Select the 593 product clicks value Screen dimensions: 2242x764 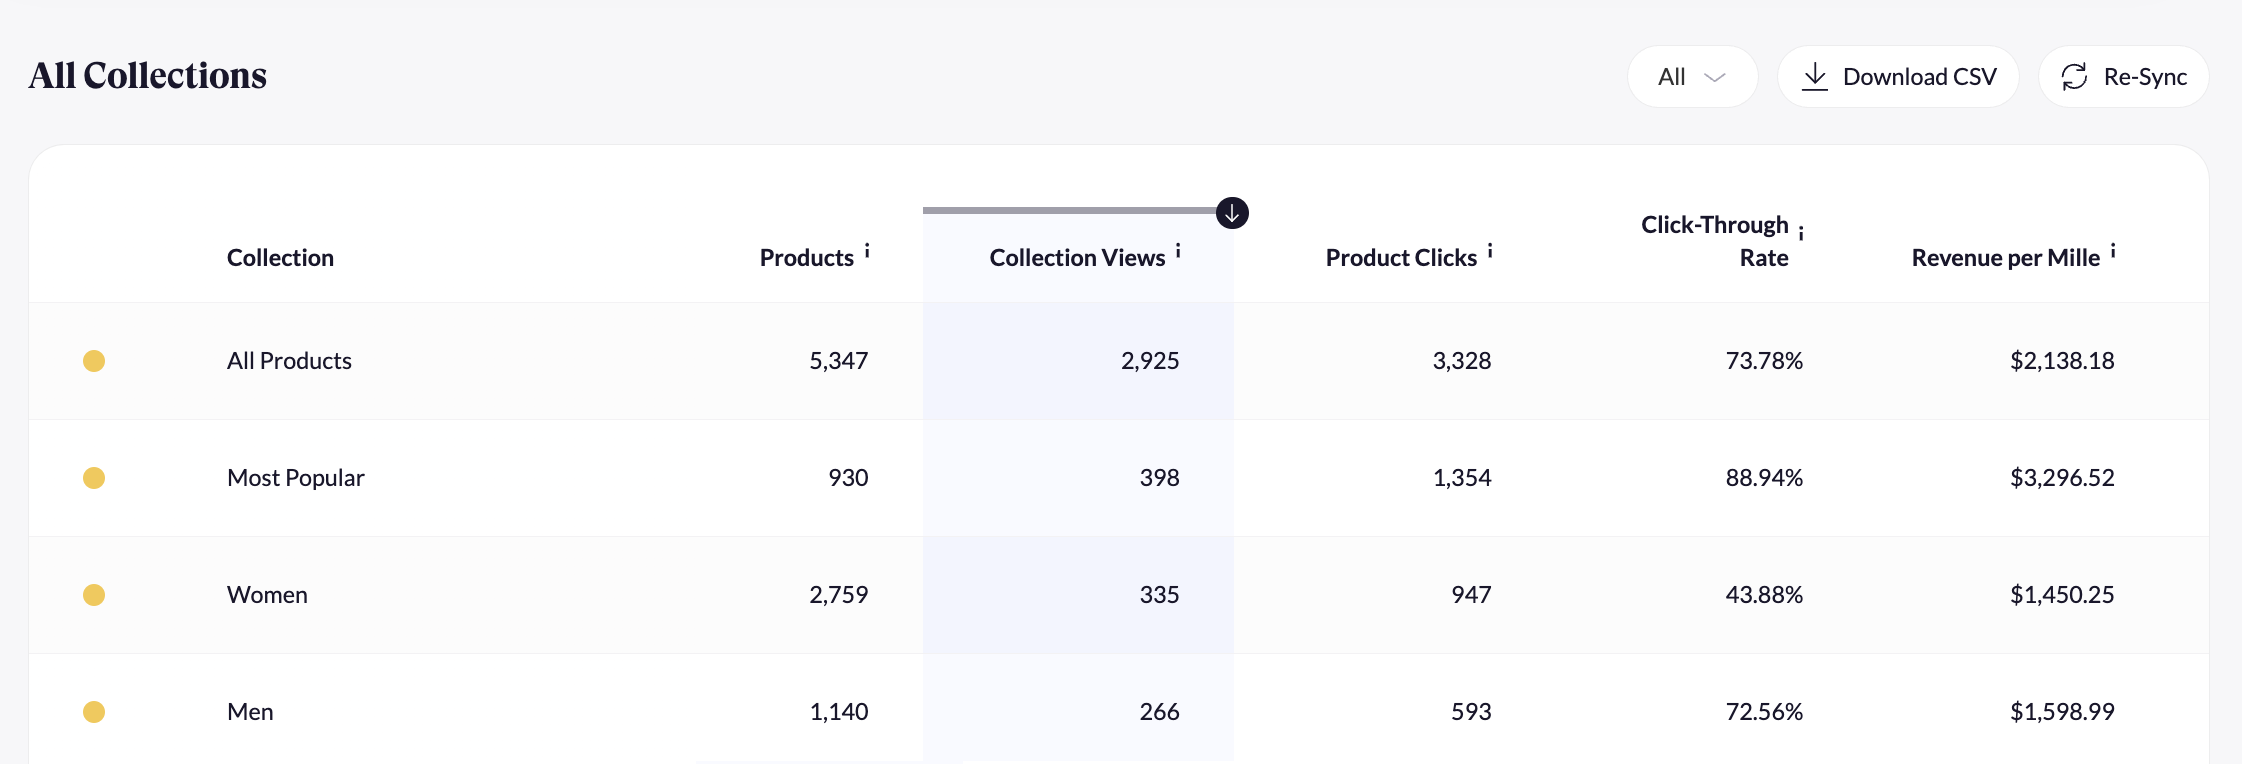pyautogui.click(x=1471, y=712)
